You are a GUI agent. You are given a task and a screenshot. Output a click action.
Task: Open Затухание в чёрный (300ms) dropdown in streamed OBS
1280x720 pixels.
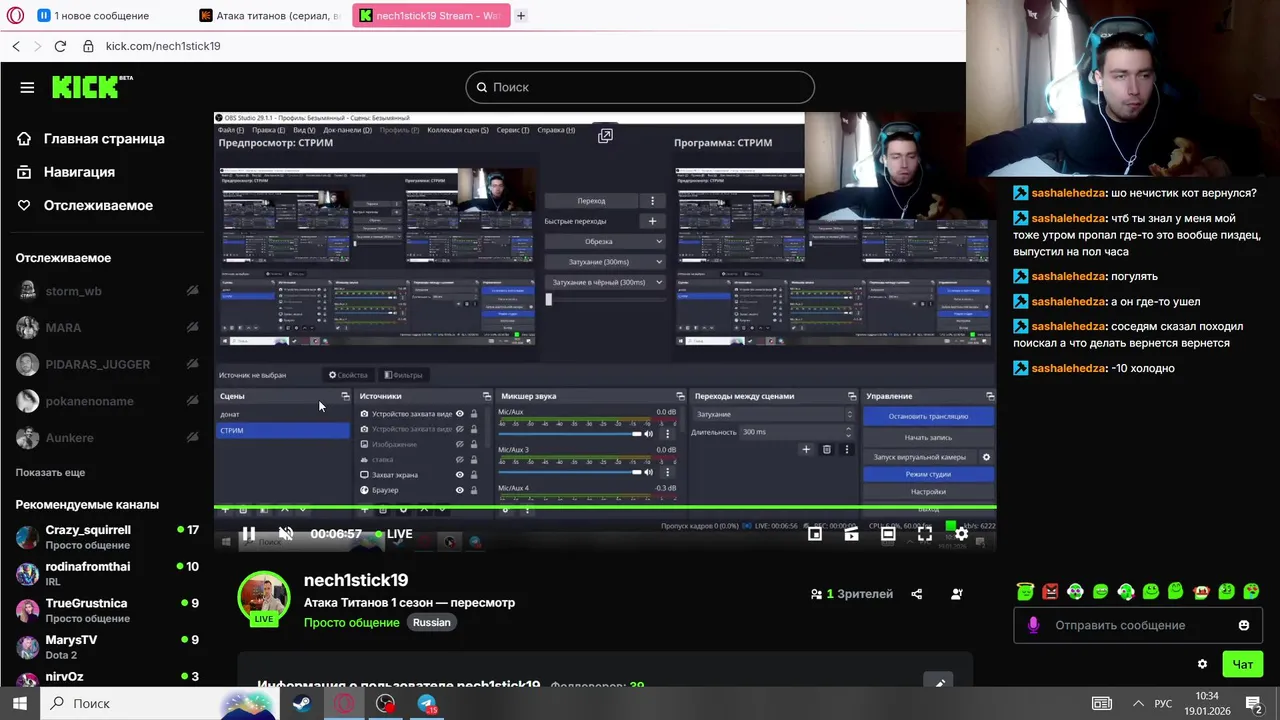point(604,282)
